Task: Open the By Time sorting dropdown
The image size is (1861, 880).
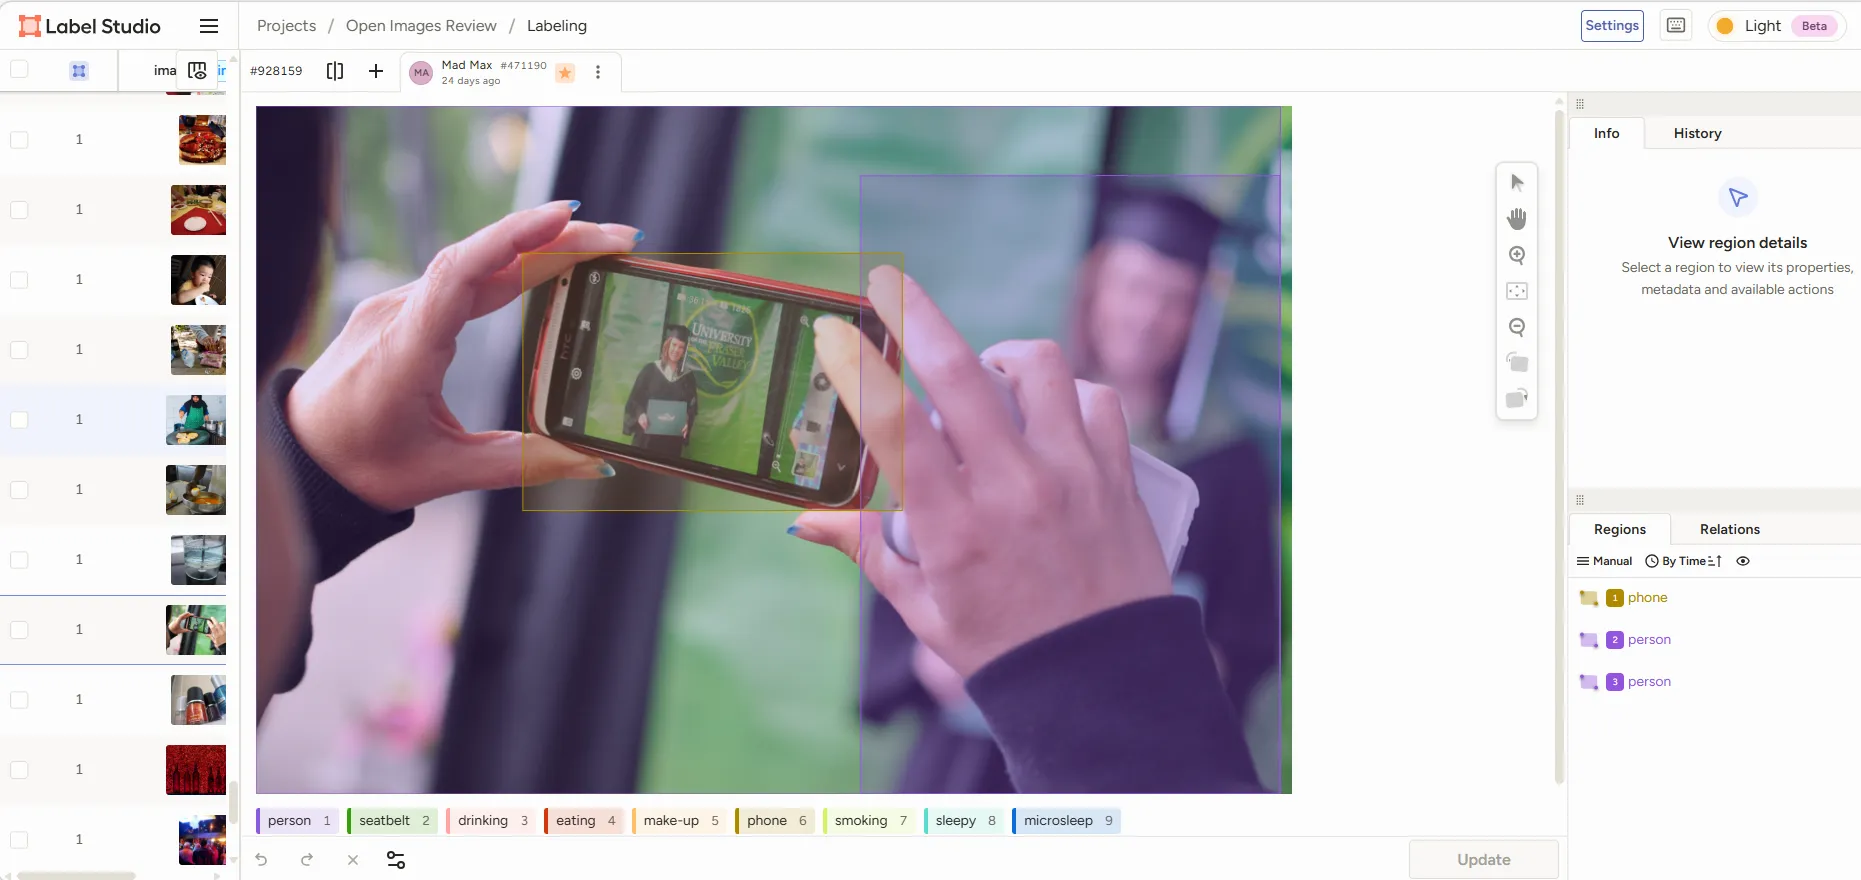Action: click(1683, 561)
